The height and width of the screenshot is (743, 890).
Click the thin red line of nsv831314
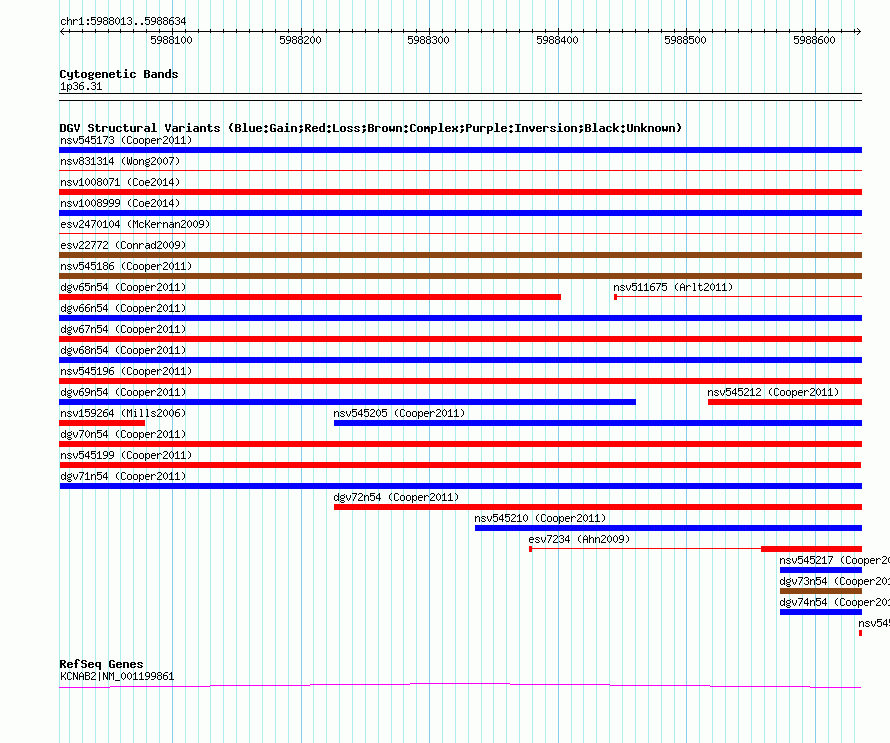[x=460, y=170]
